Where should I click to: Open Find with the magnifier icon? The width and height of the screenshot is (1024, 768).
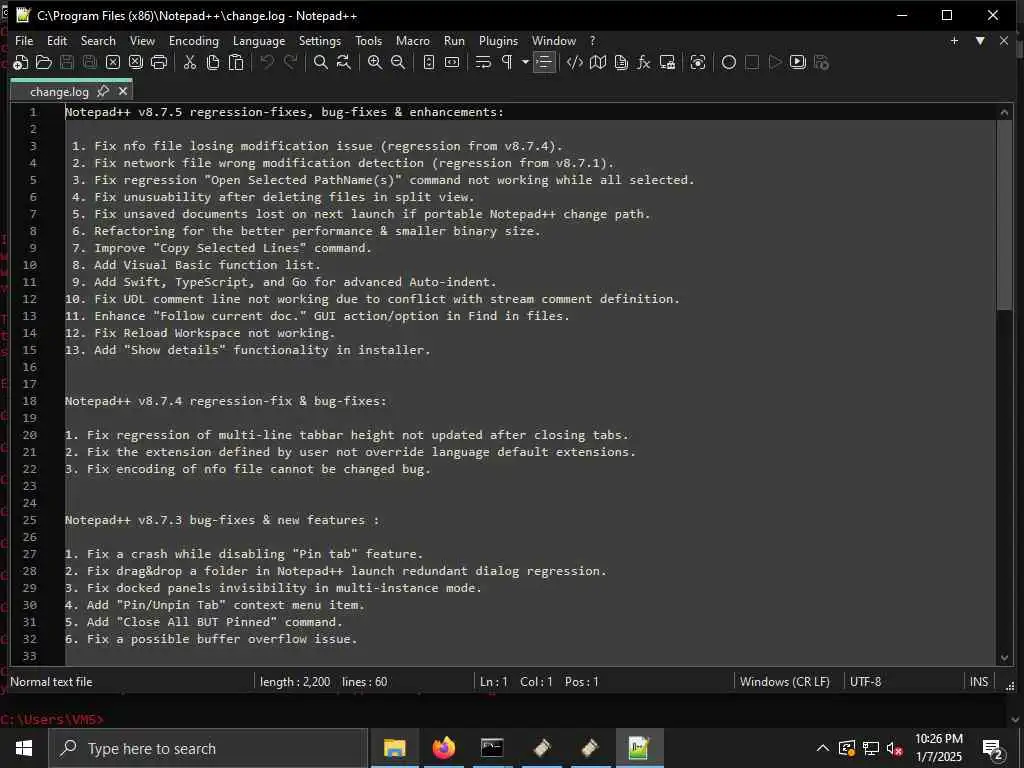[321, 63]
